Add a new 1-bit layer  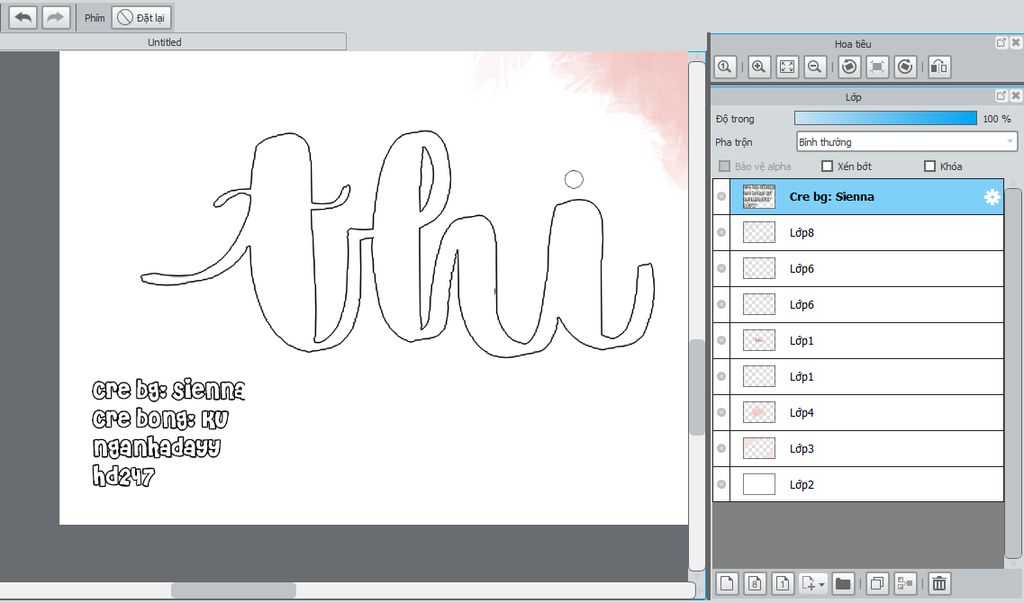tap(783, 583)
